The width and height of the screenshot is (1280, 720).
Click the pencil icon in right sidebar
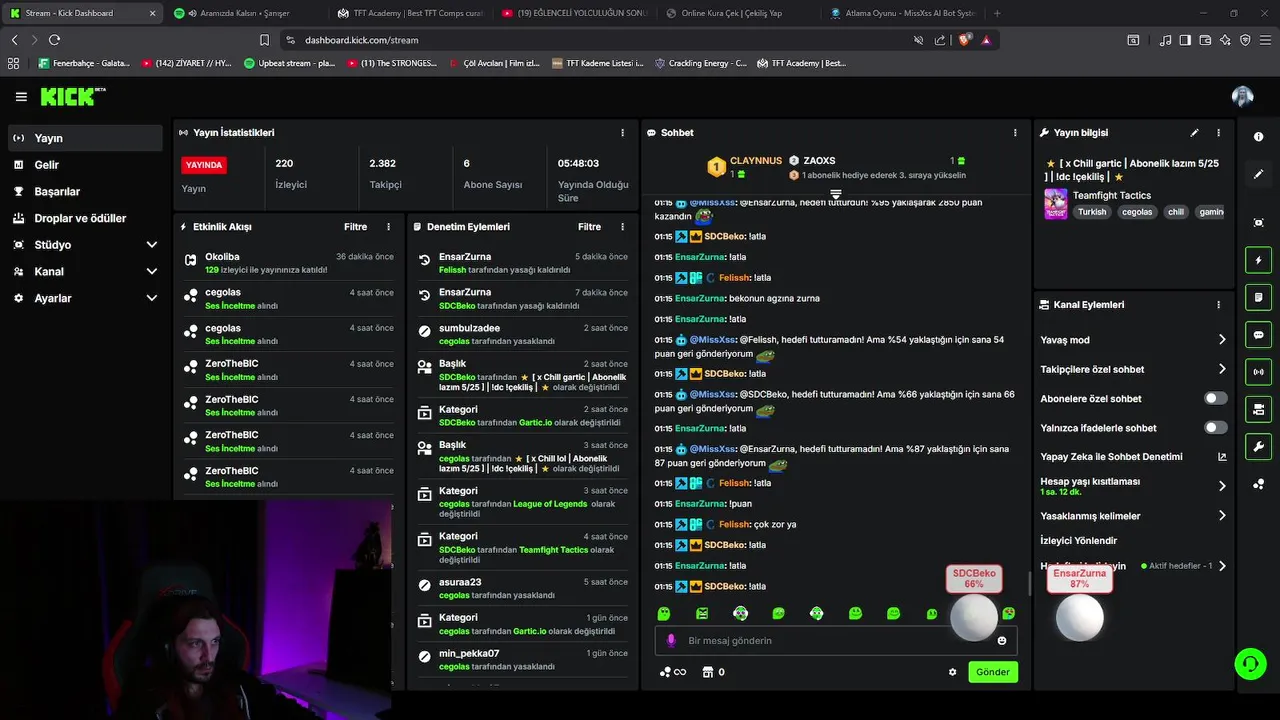tap(1258, 174)
